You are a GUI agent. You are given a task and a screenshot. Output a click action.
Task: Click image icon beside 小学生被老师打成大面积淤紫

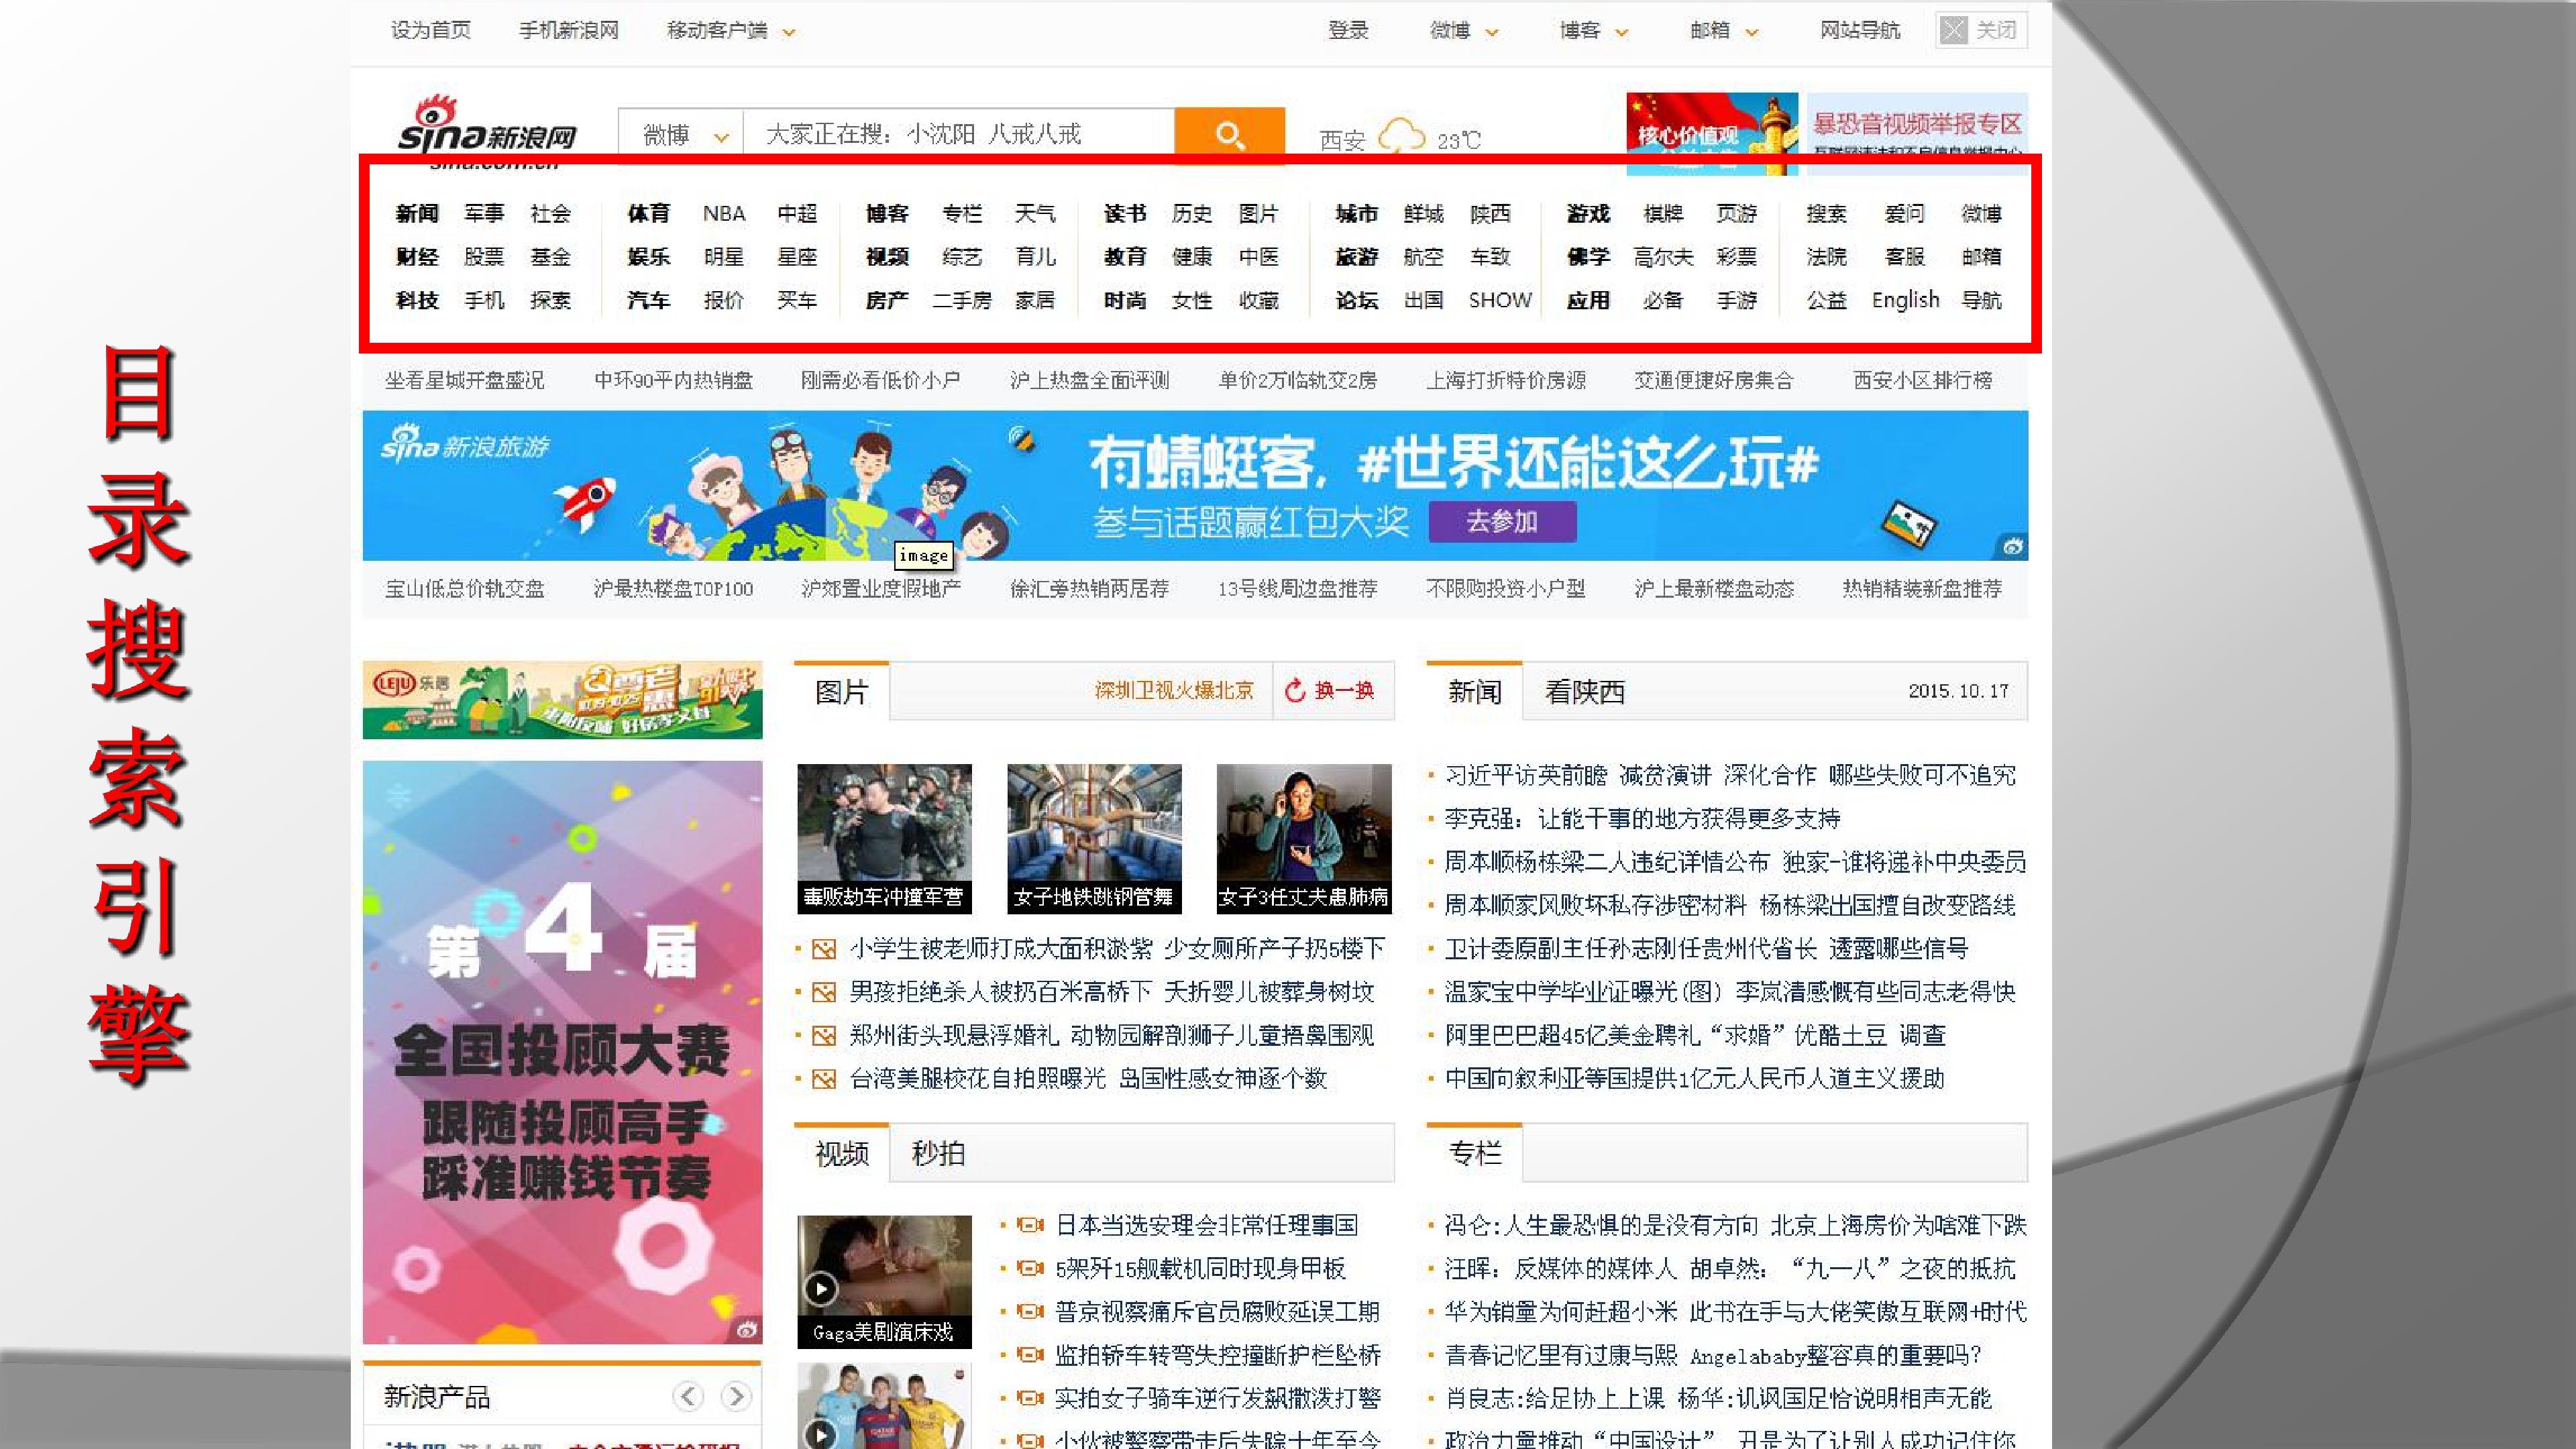[x=824, y=948]
